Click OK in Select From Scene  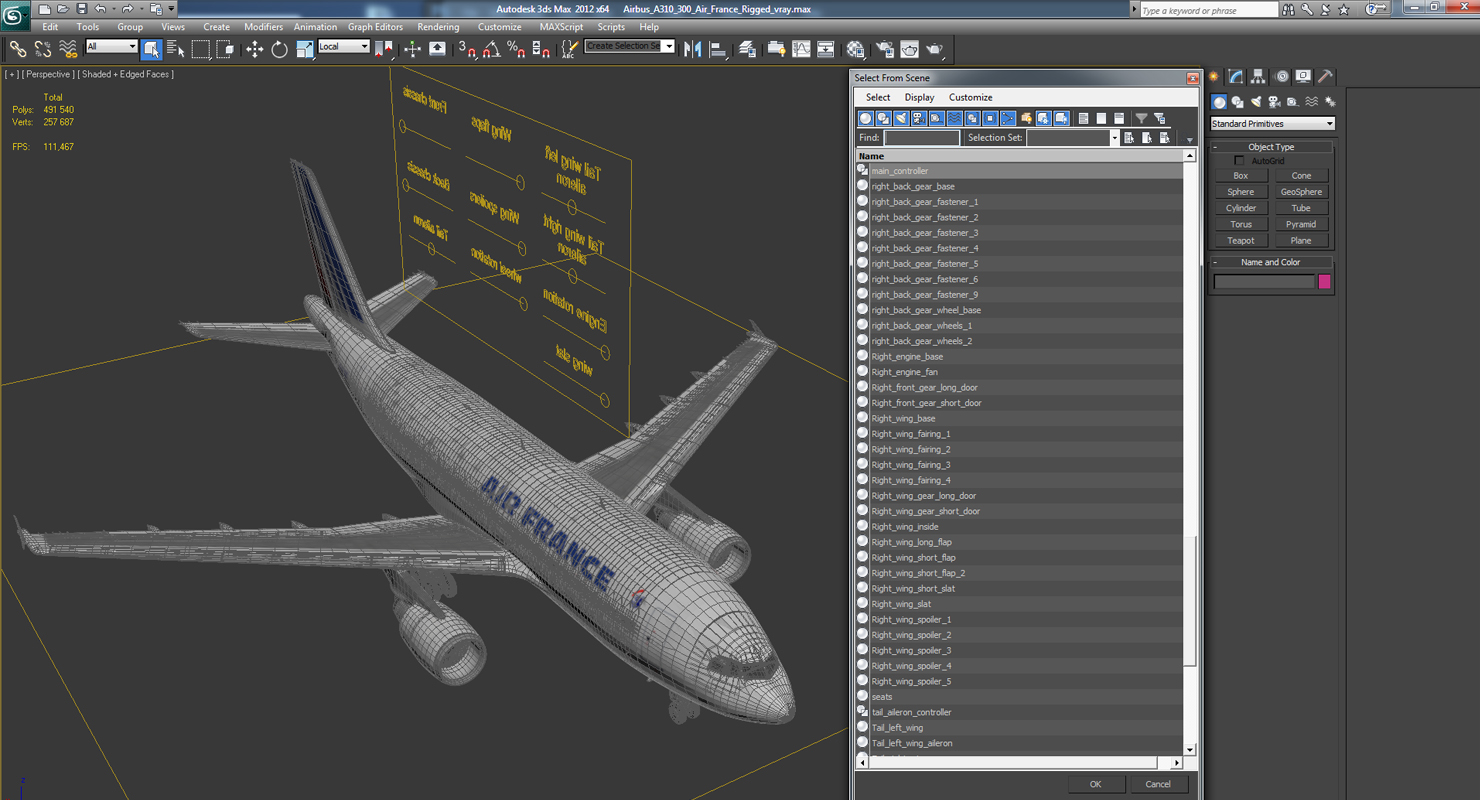click(1095, 784)
